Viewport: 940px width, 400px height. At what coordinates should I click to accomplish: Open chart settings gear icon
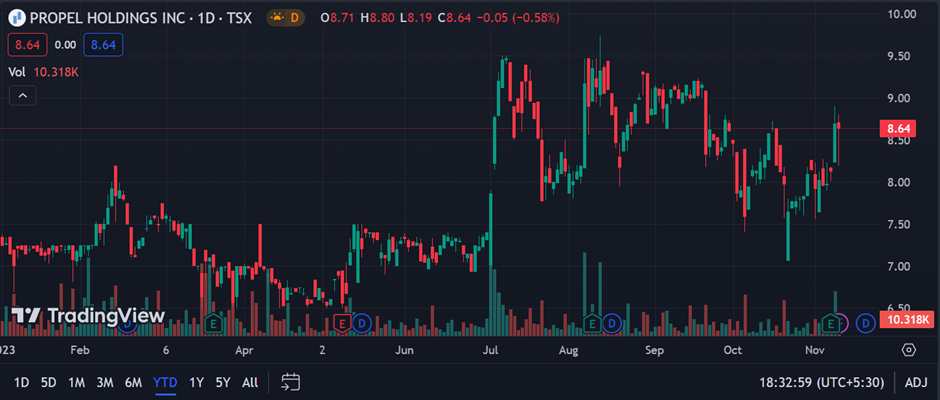909,350
